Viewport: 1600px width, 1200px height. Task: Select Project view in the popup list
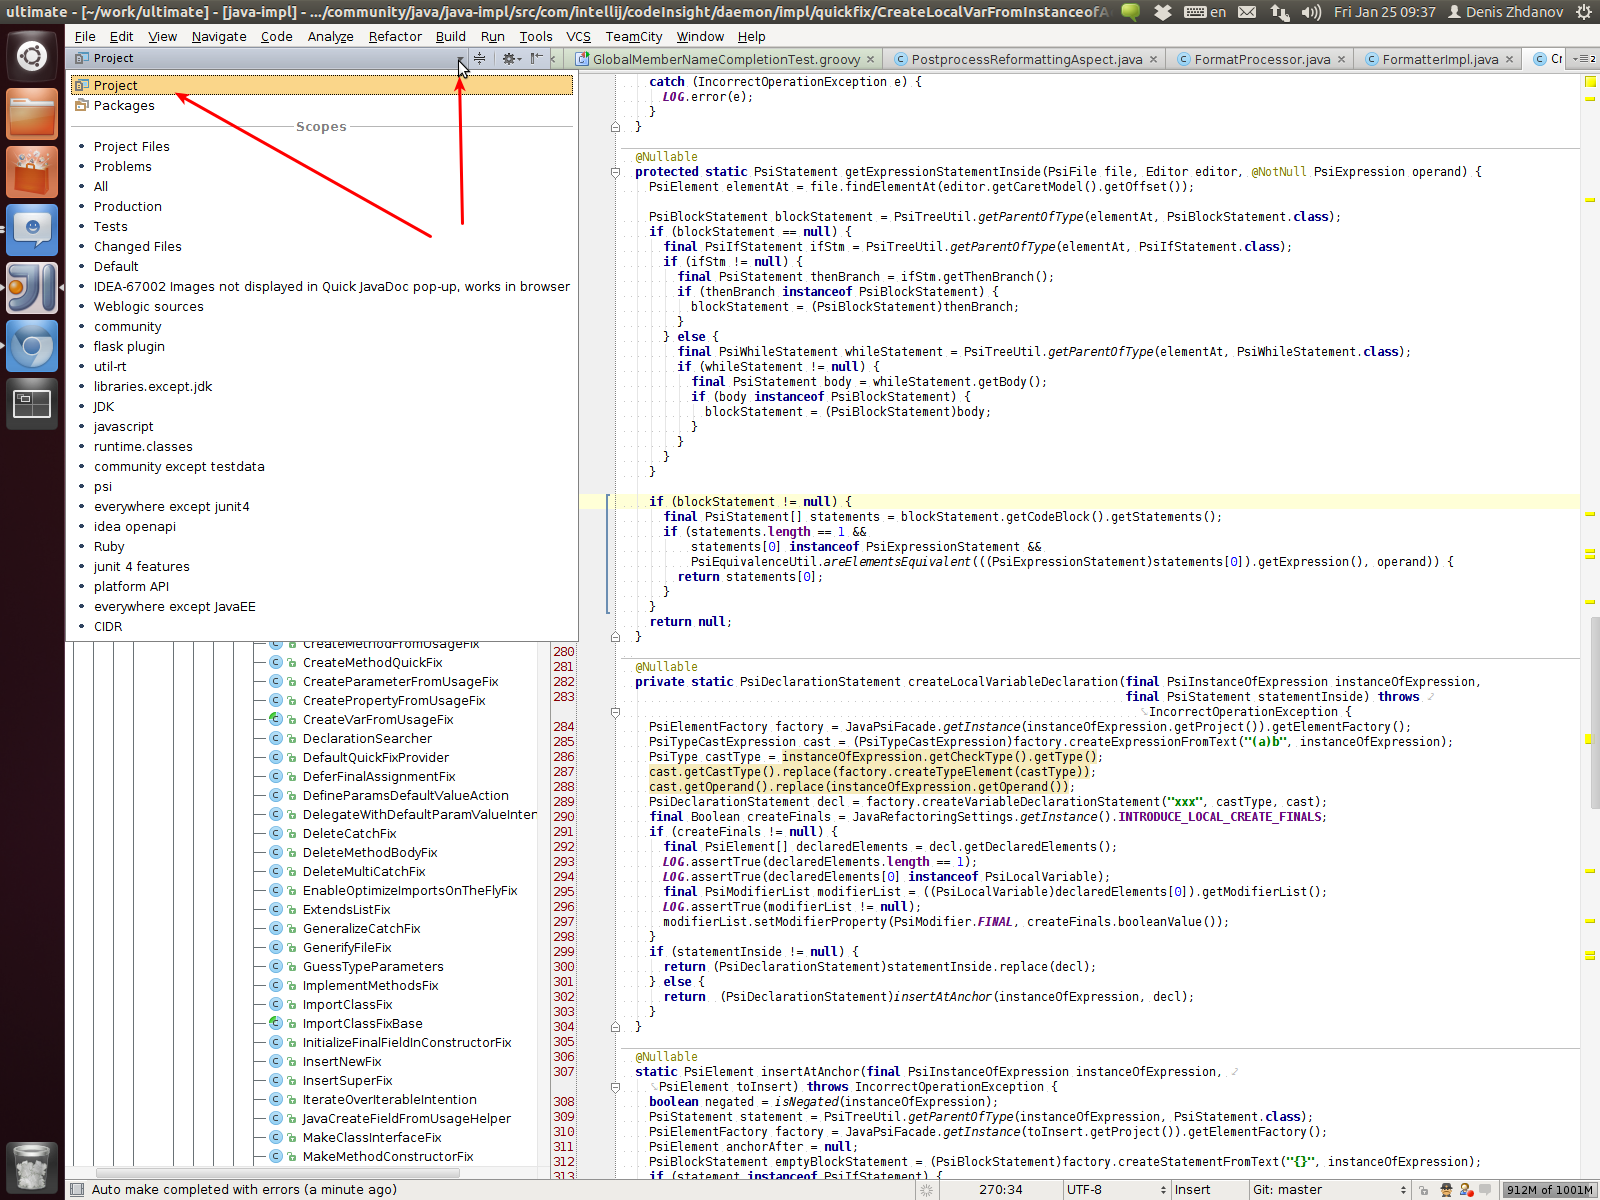tap(322, 85)
